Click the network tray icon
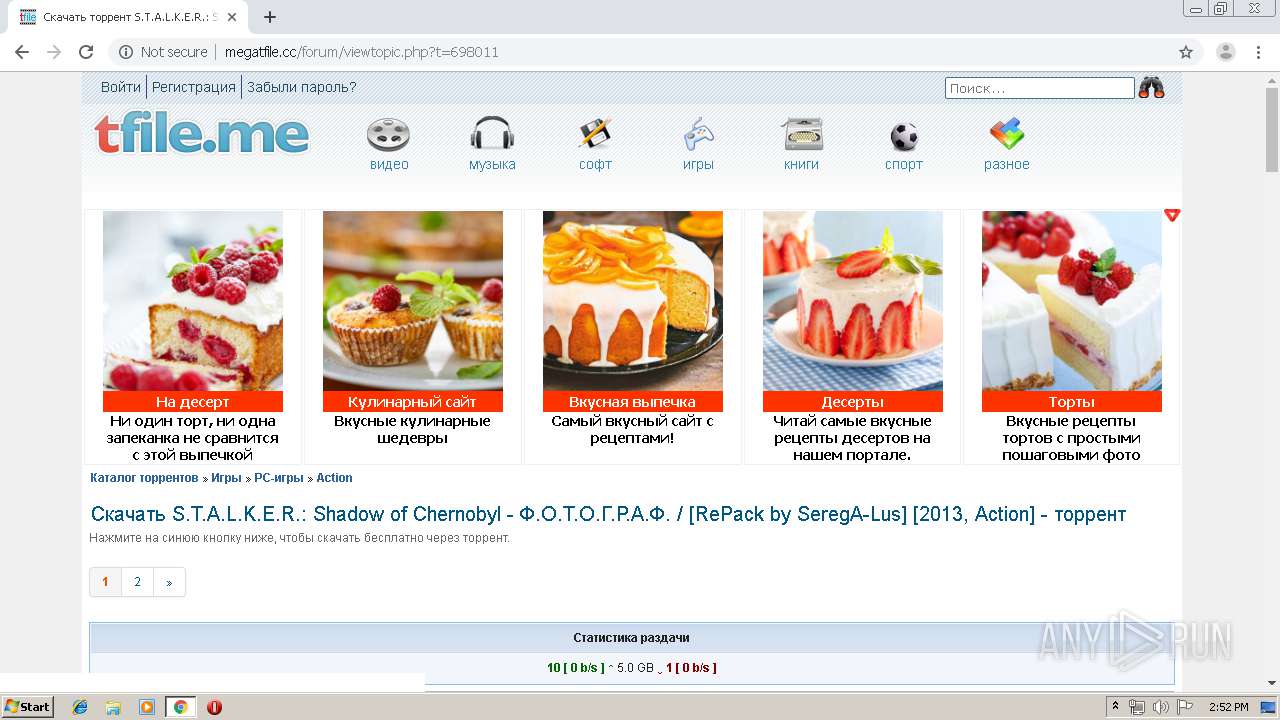This screenshot has width=1280, height=720. pyautogui.click(x=1137, y=707)
